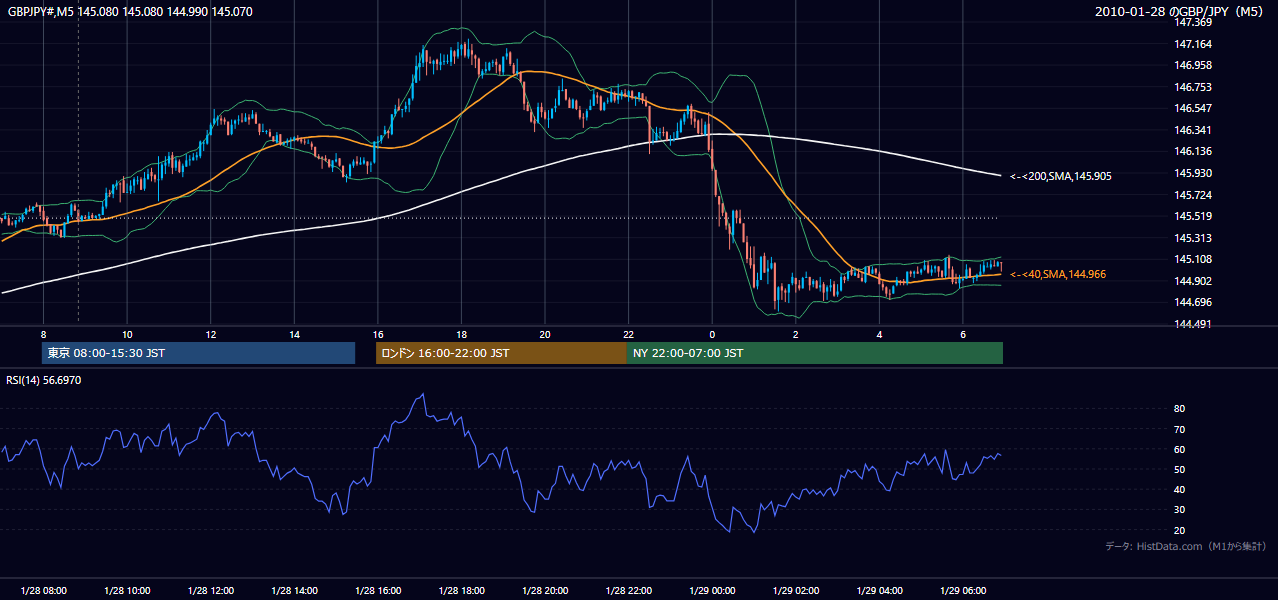
Task: Click the 1/29 00:00 timestamp label
Action: click(x=712, y=590)
